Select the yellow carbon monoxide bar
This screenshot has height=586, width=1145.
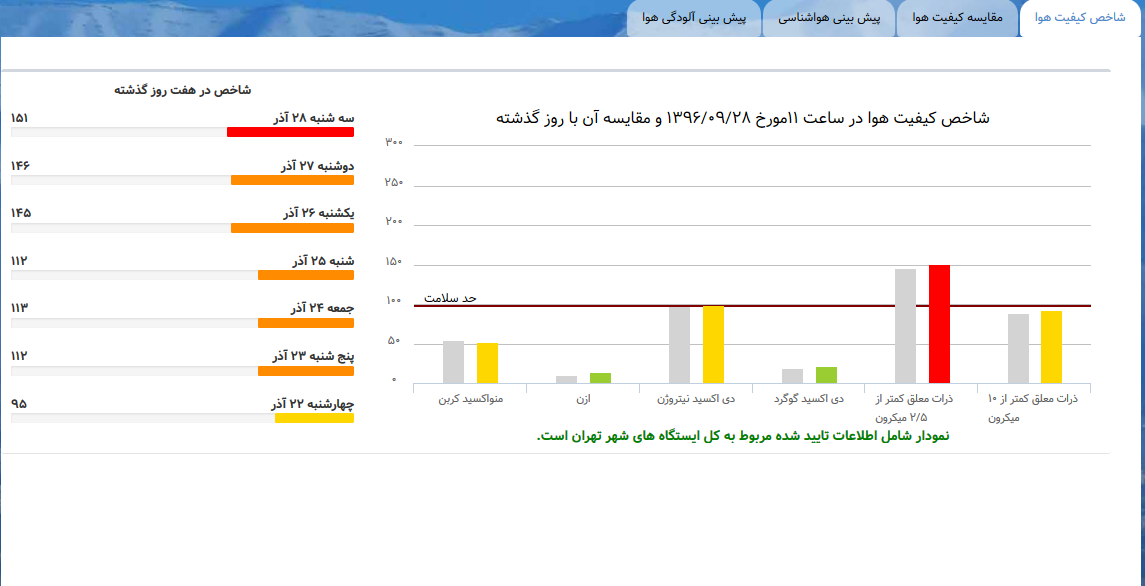[487, 363]
